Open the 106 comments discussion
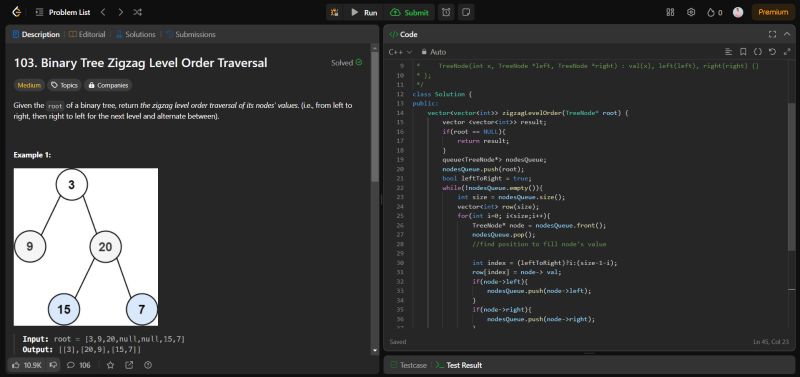Image resolution: width=800 pixels, height=377 pixels. (x=79, y=365)
